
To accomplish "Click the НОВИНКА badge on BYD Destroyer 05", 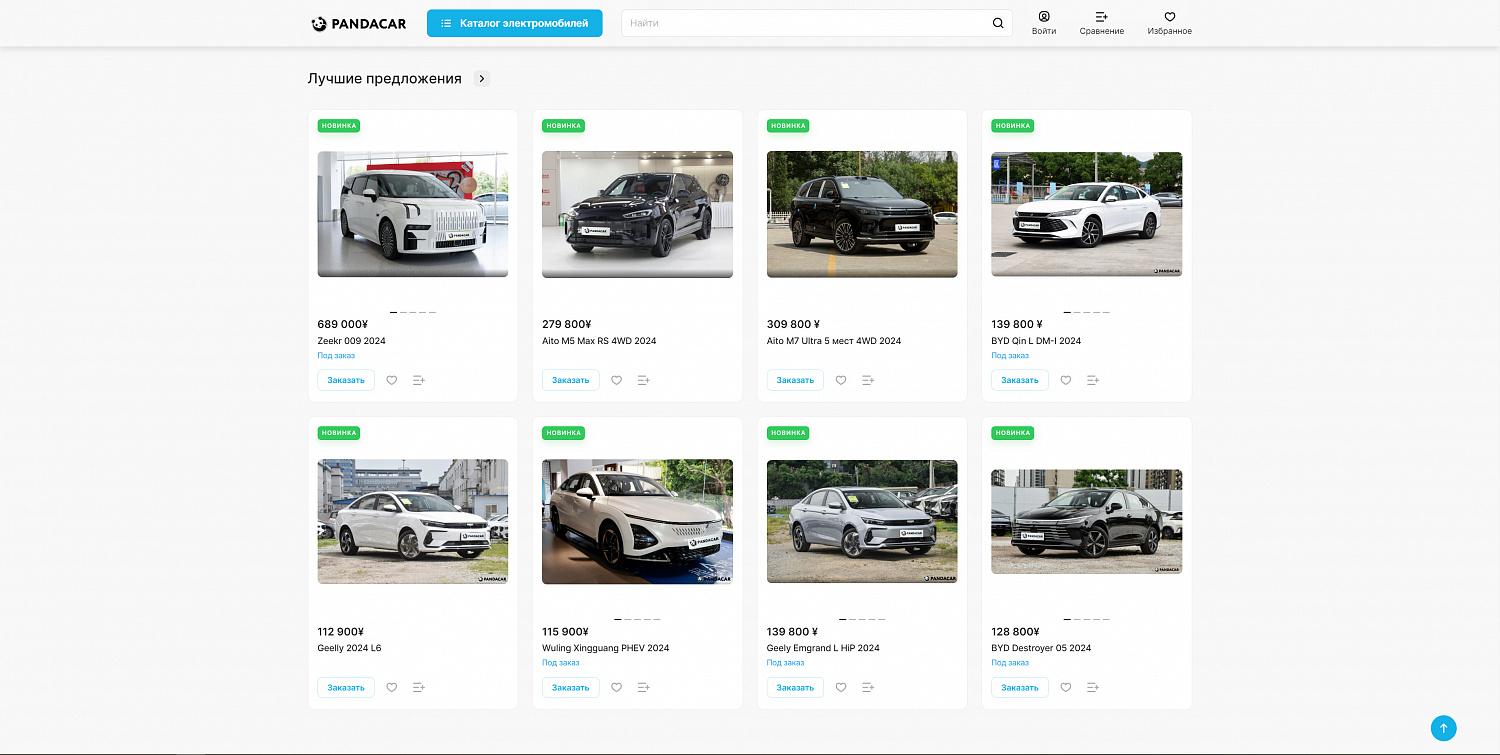I will 1013,433.
